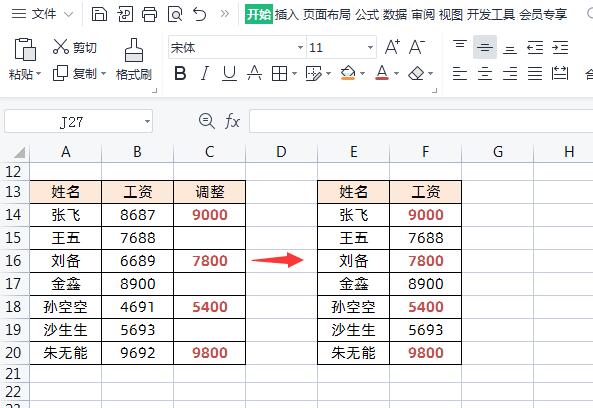Image resolution: width=593 pixels, height=408 pixels.
Task: Click the Save icon in the quick toolbar
Action: click(x=99, y=14)
